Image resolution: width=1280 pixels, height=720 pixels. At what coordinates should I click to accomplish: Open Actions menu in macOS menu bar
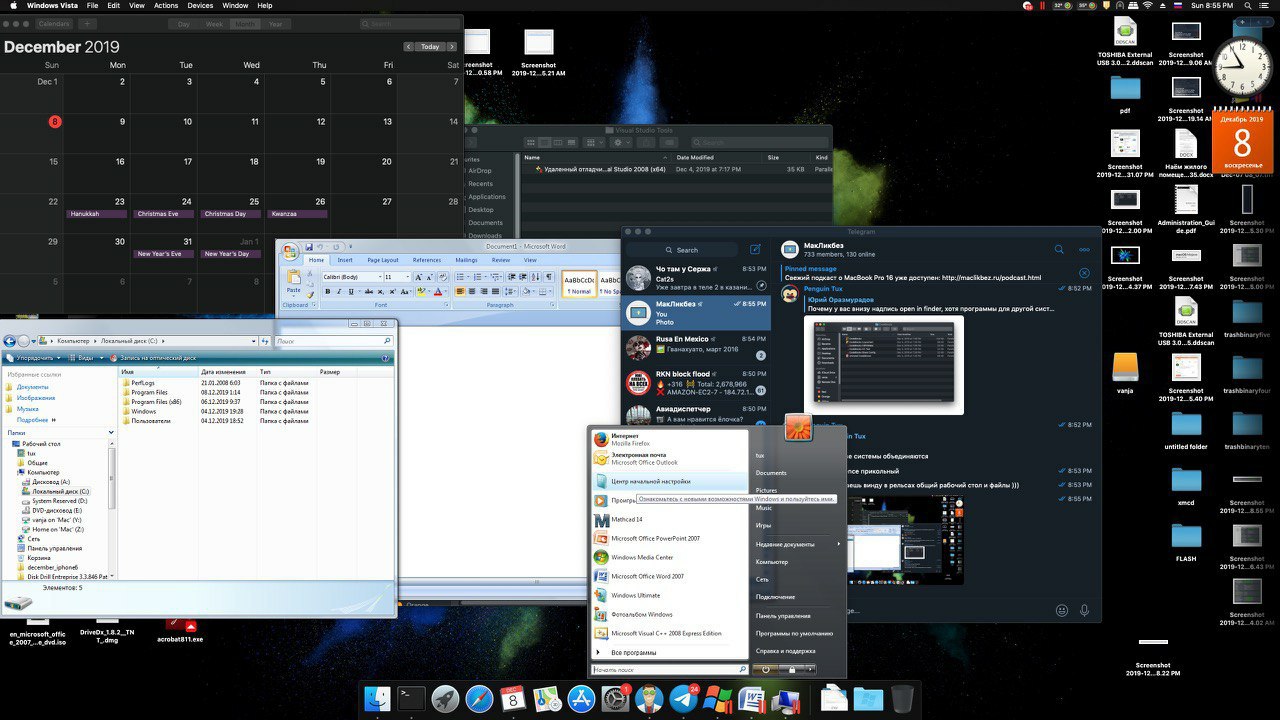pos(166,6)
